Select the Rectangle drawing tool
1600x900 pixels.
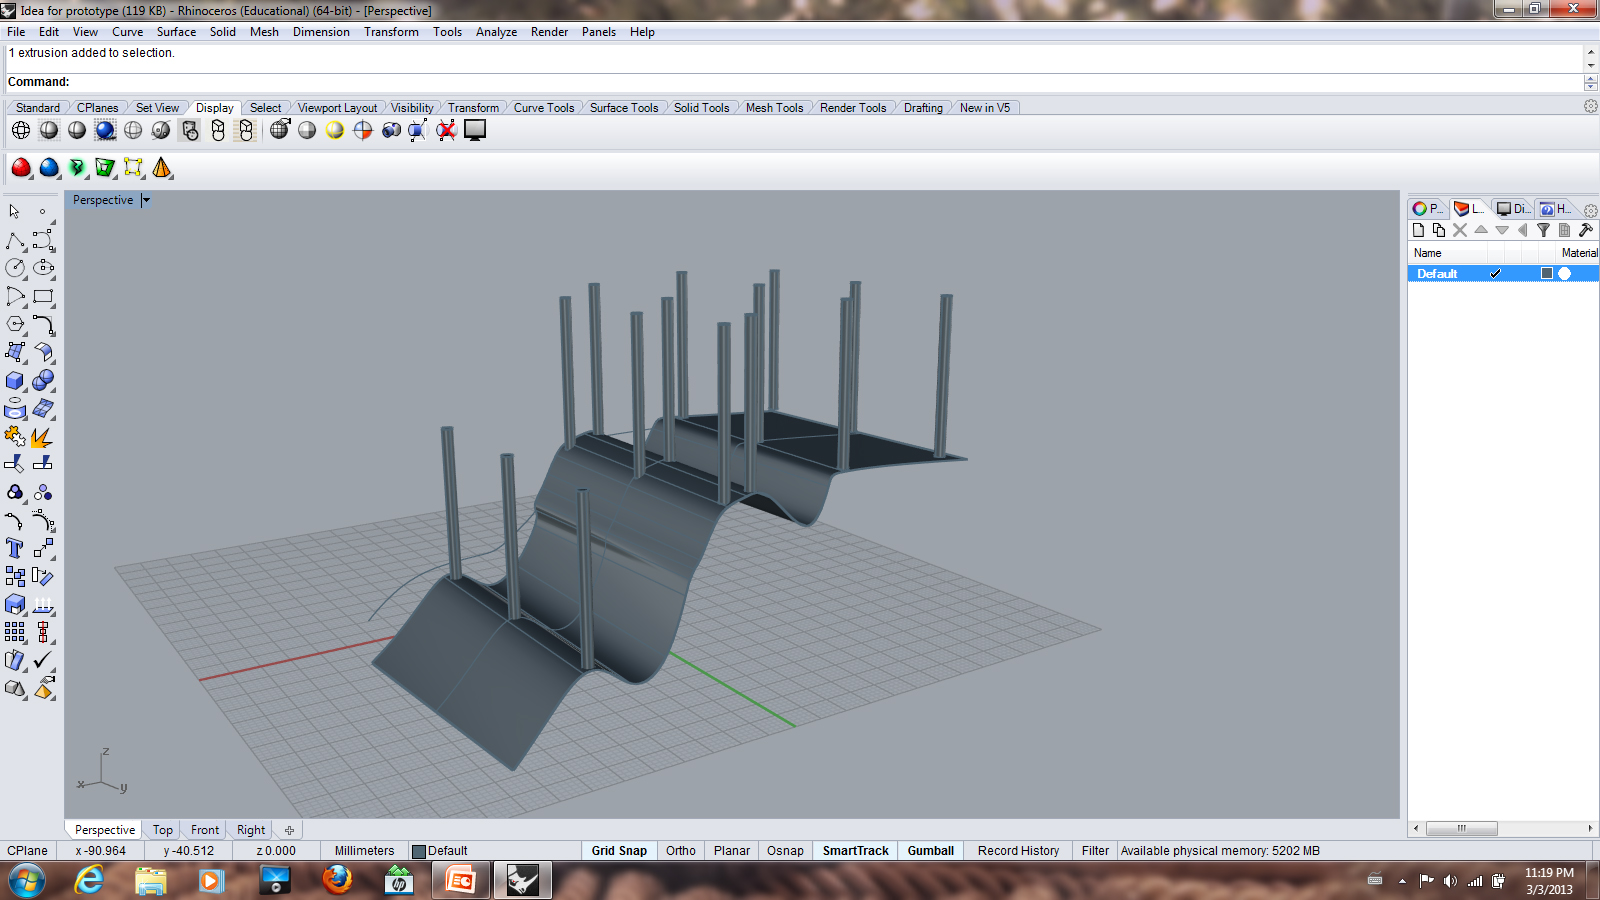(43, 297)
